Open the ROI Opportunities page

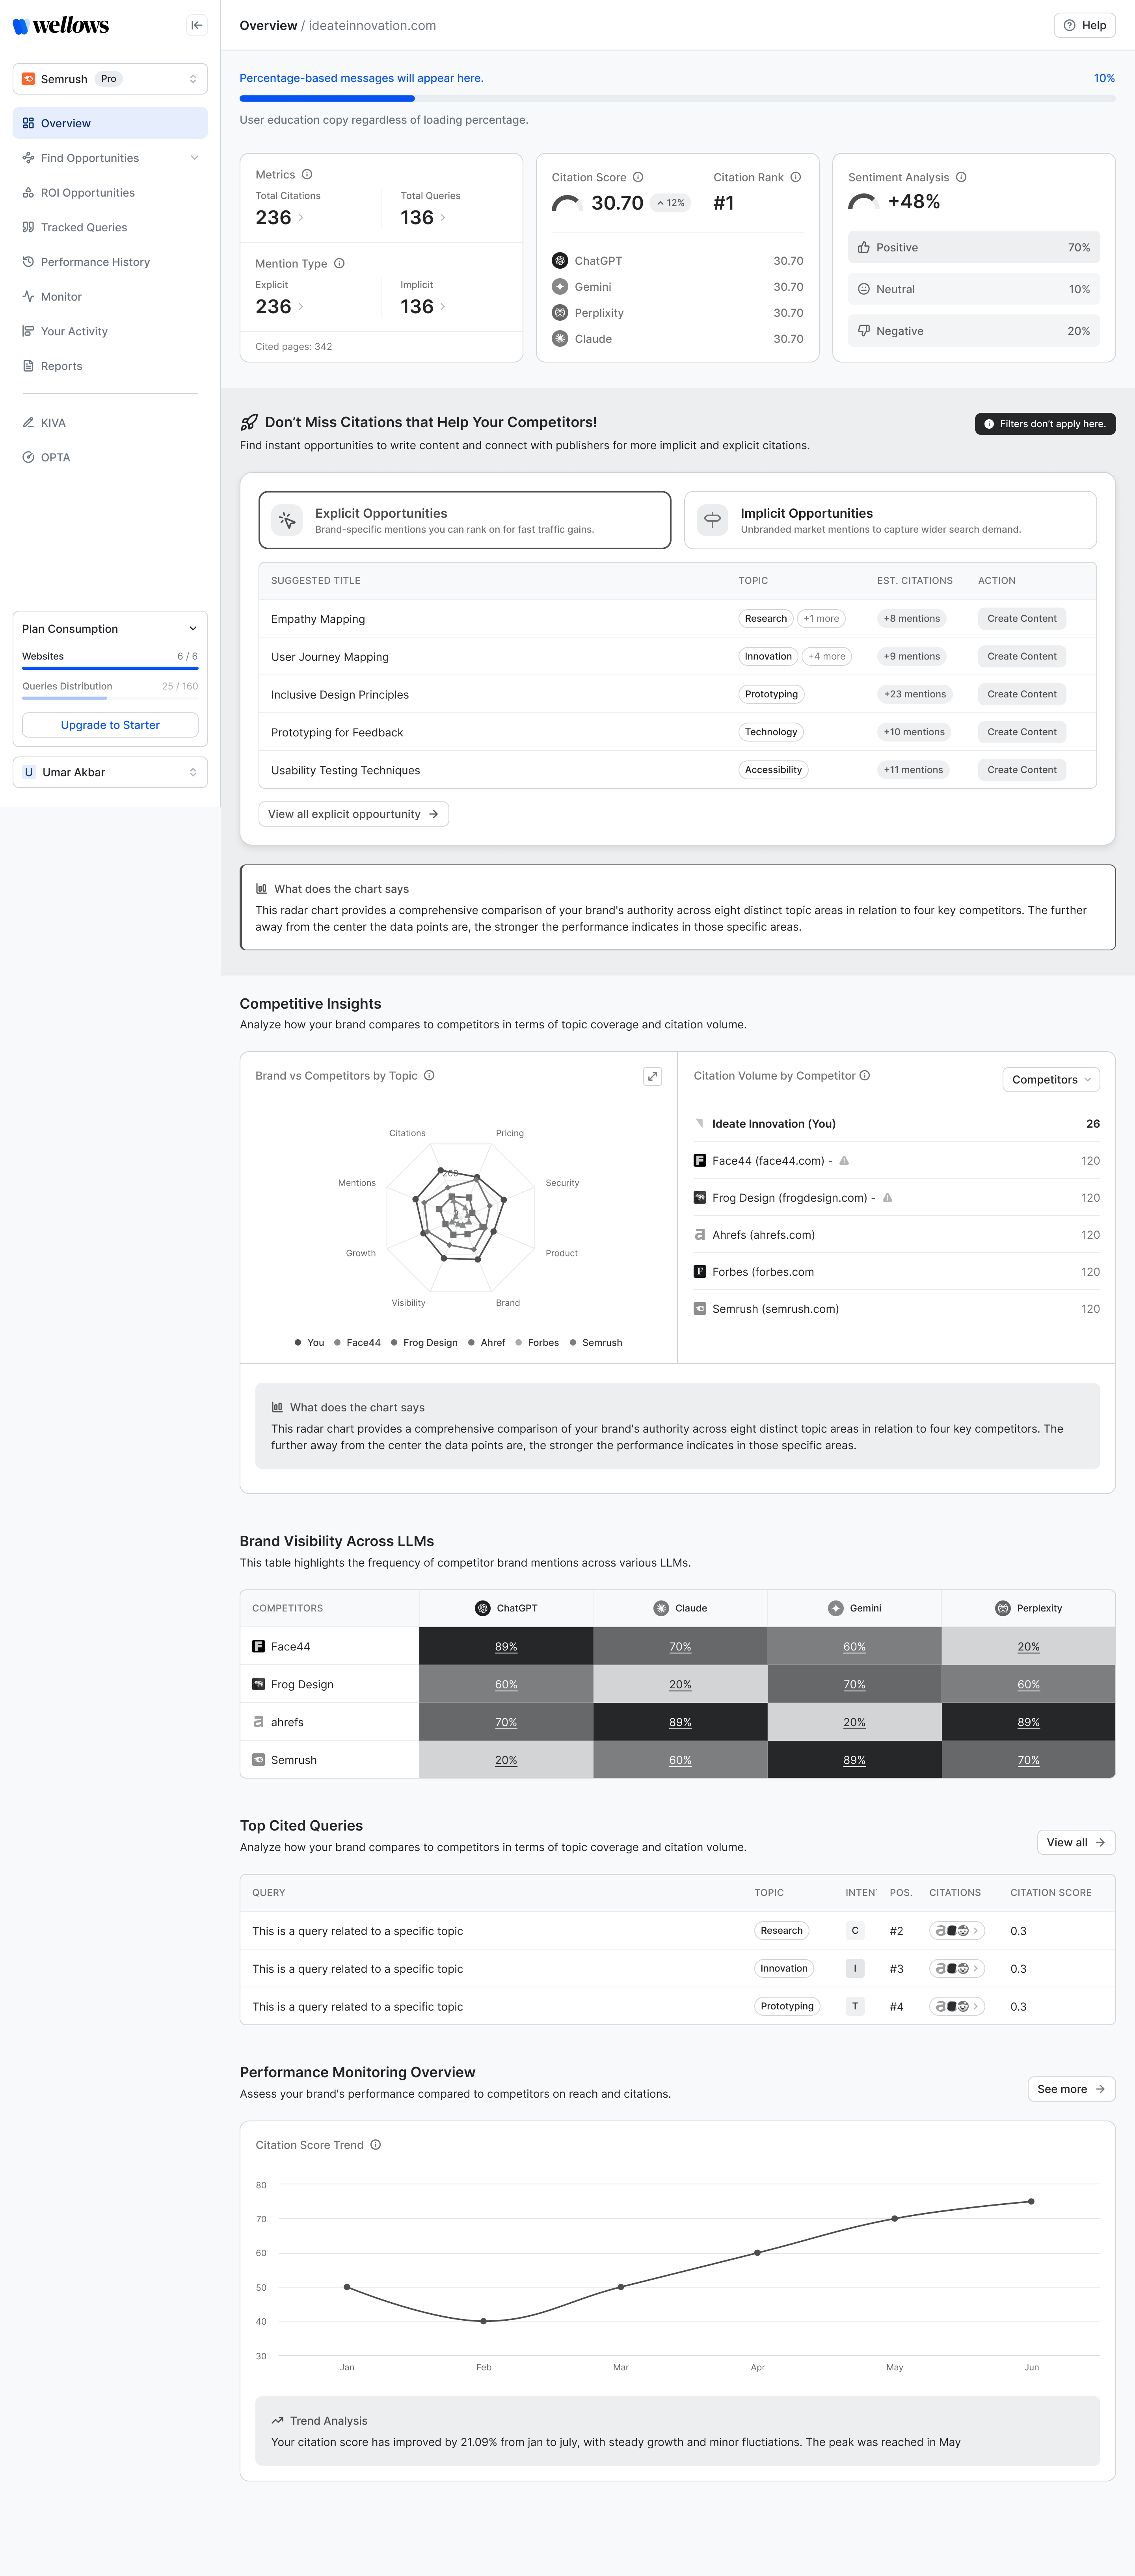[110, 193]
